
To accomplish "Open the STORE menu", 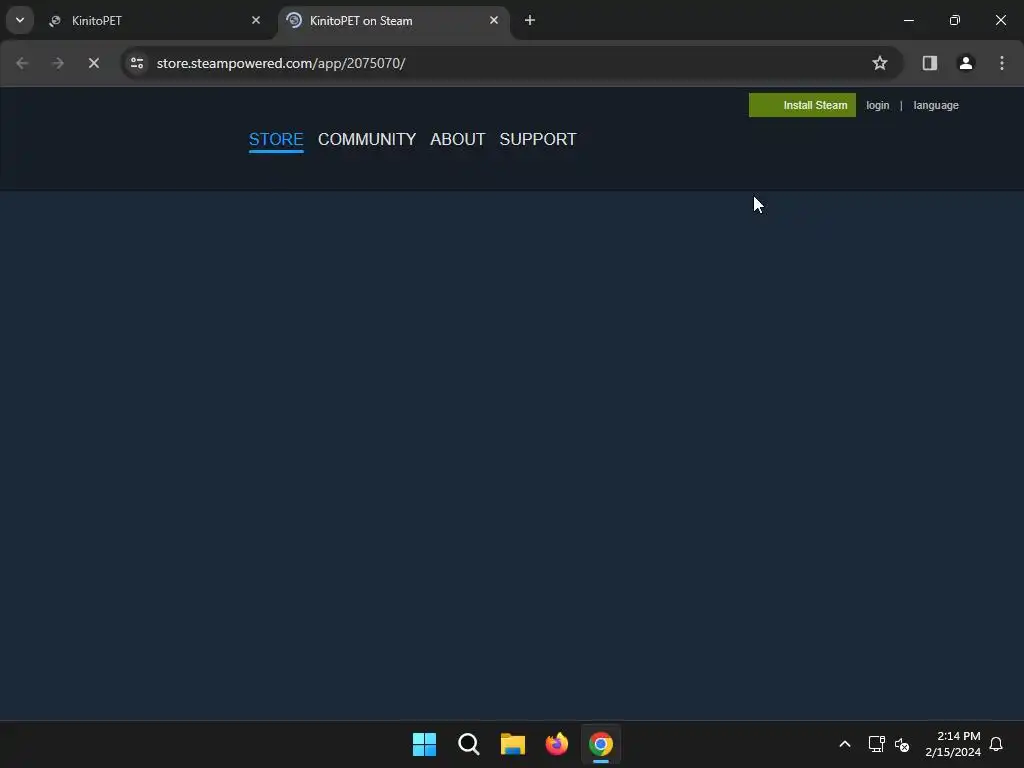I will point(276,139).
